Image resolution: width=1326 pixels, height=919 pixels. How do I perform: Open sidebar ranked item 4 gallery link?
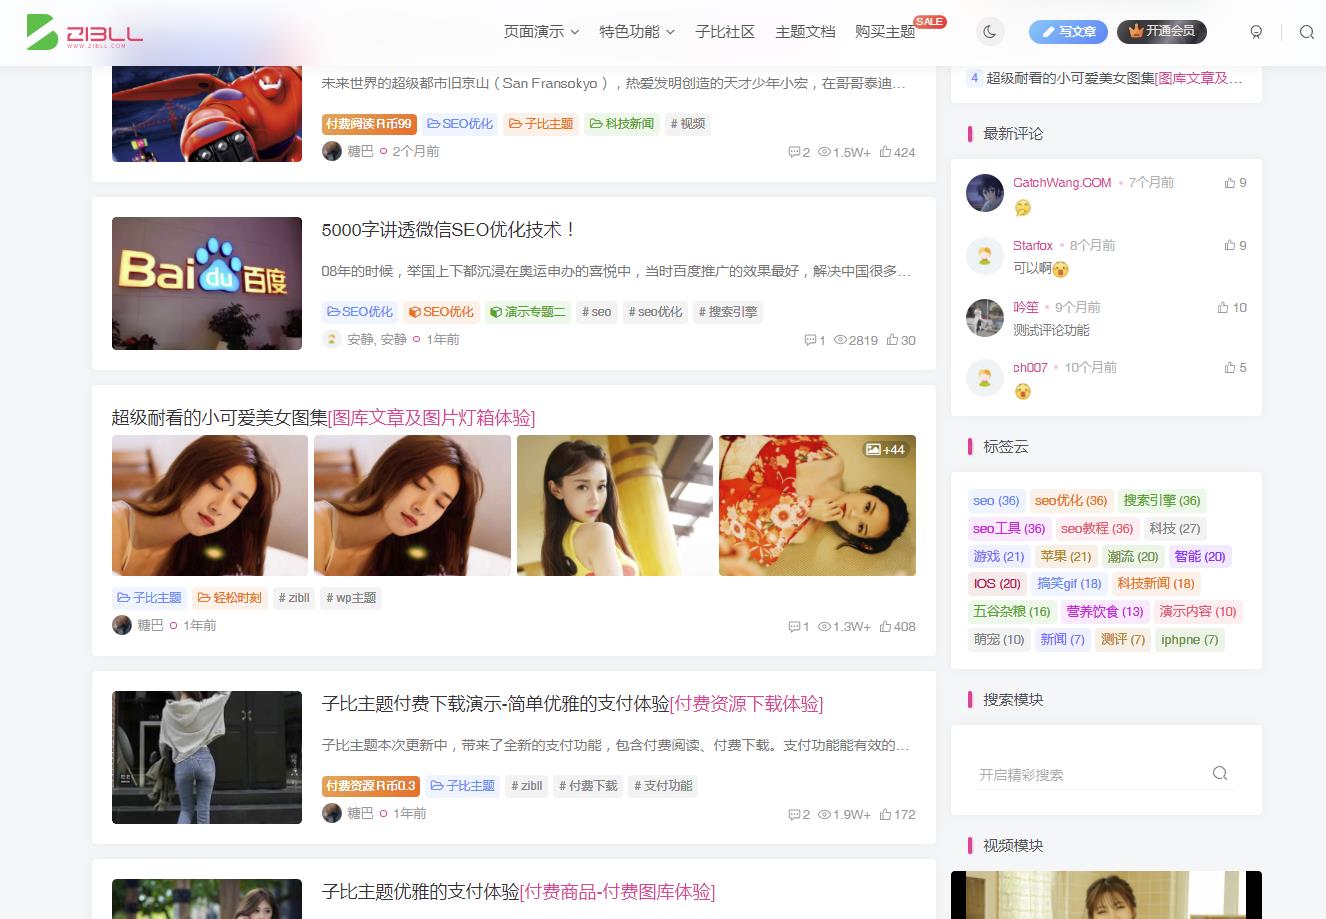pos(1115,78)
